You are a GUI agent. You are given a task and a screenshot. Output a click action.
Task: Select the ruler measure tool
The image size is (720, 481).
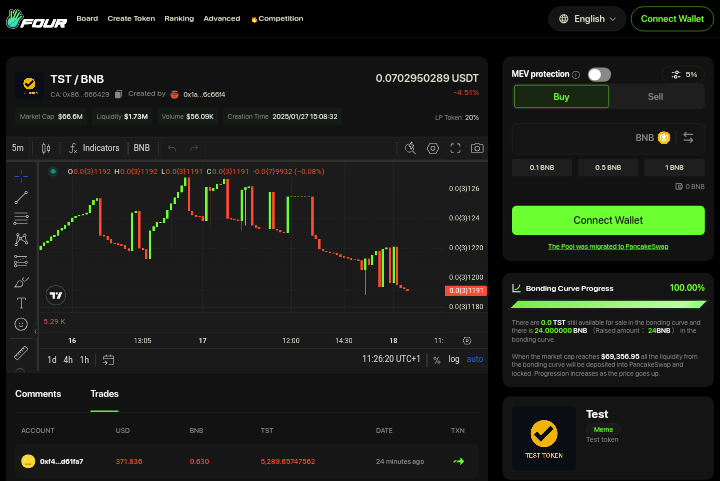21,352
